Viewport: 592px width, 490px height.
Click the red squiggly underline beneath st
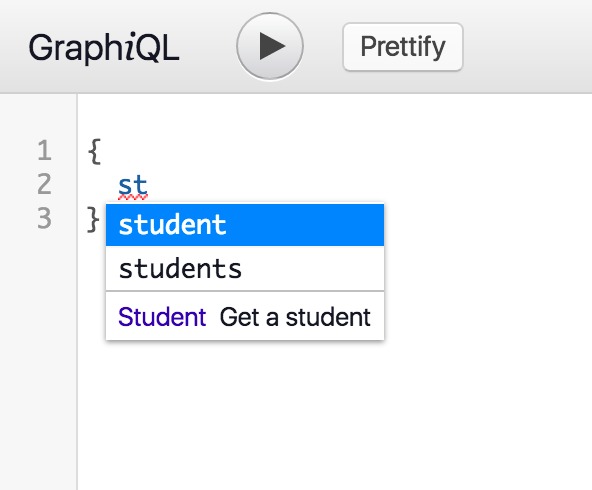(x=133, y=197)
